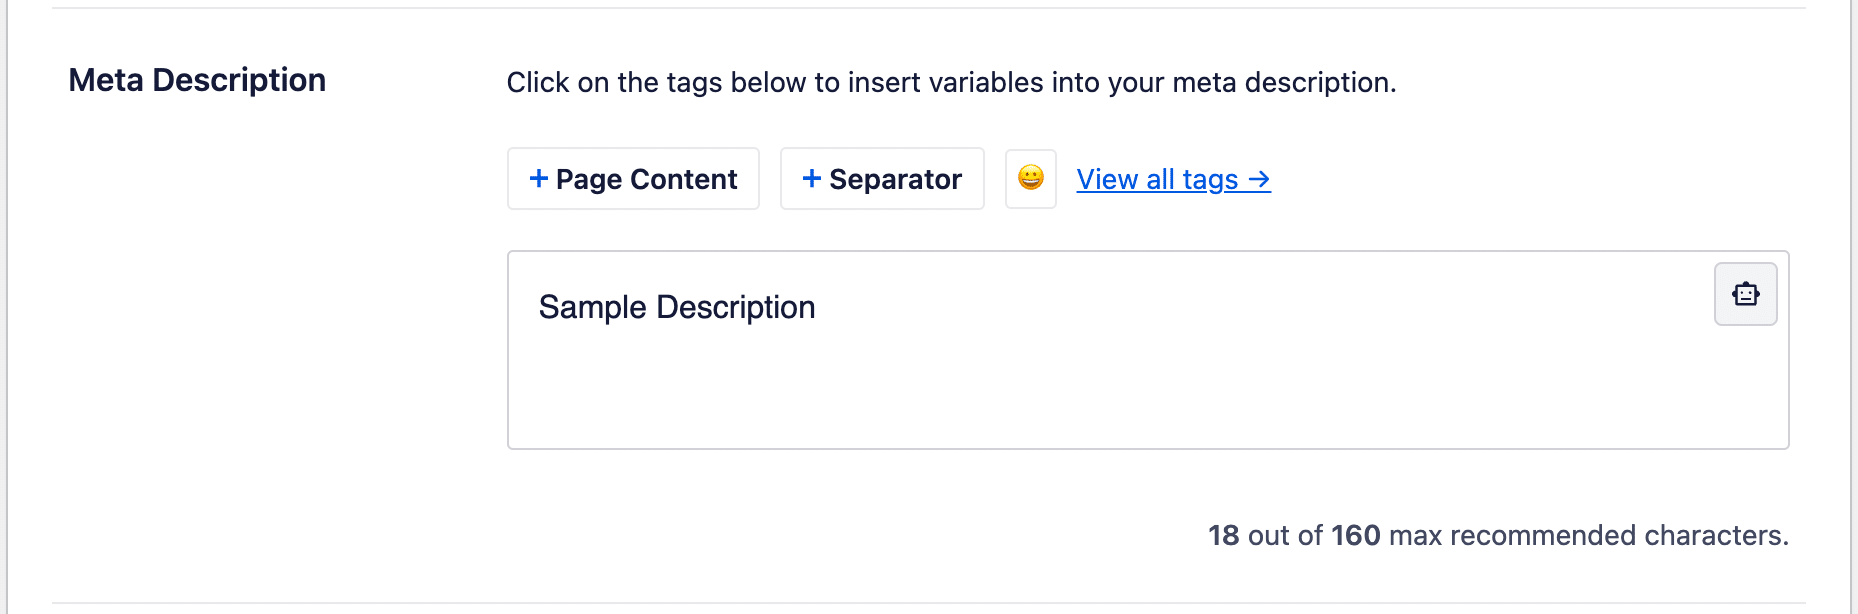Place cursor on Sample Description text
This screenshot has height=614, width=1858.
pos(676,307)
